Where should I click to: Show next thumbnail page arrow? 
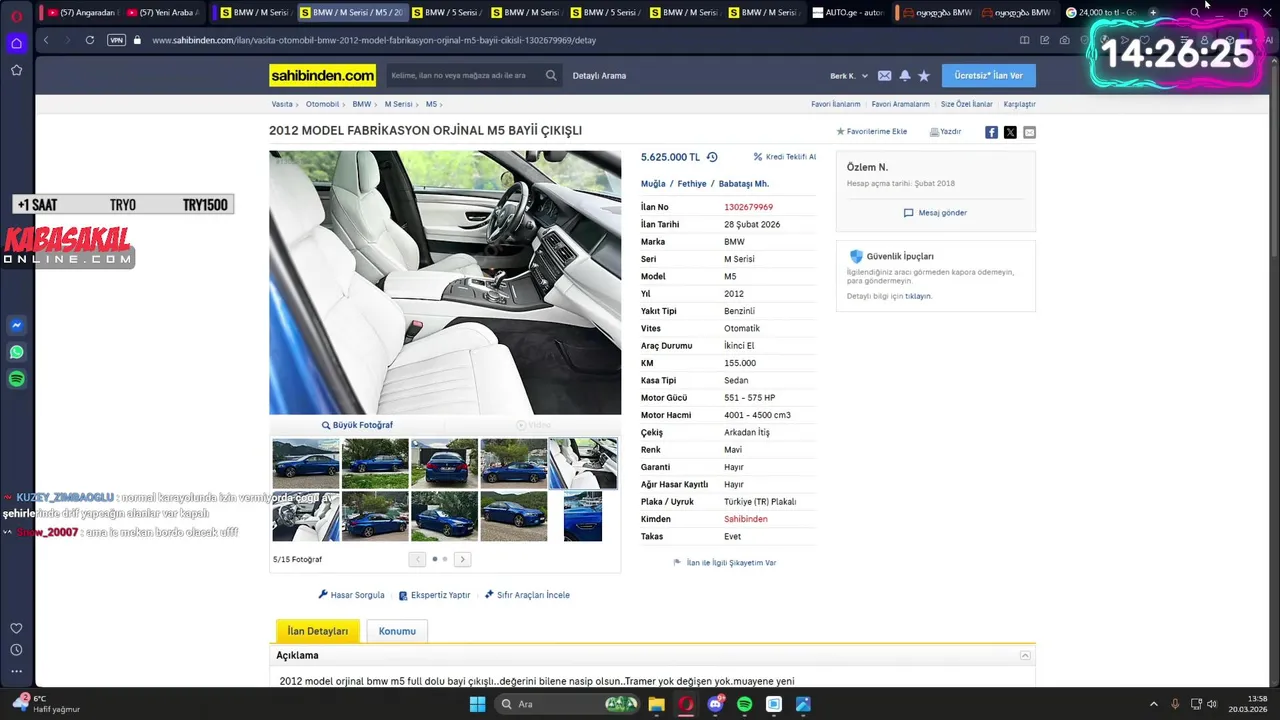(x=462, y=559)
